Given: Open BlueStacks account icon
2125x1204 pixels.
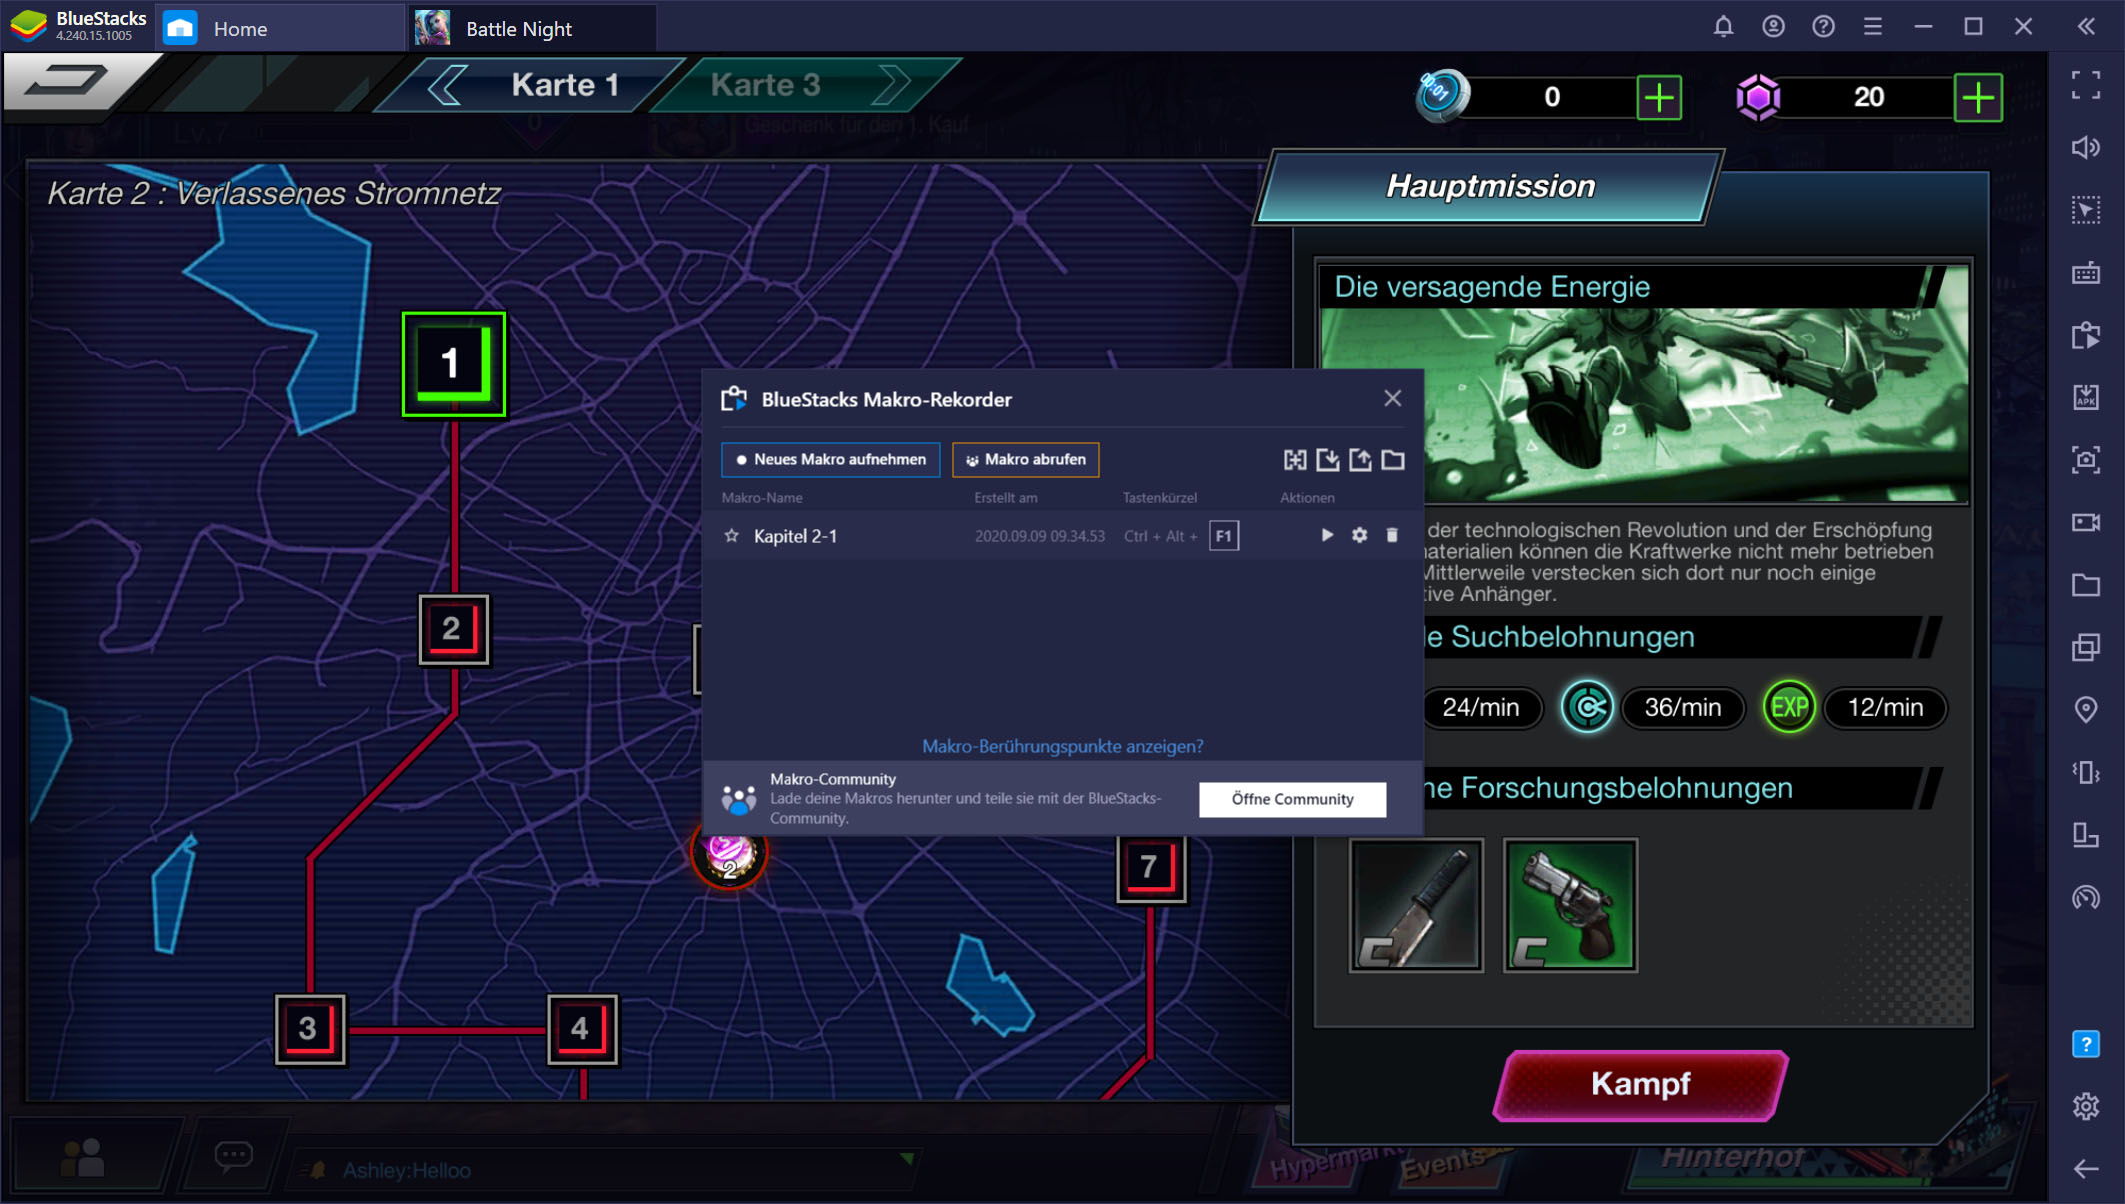Looking at the screenshot, I should coord(1773,27).
